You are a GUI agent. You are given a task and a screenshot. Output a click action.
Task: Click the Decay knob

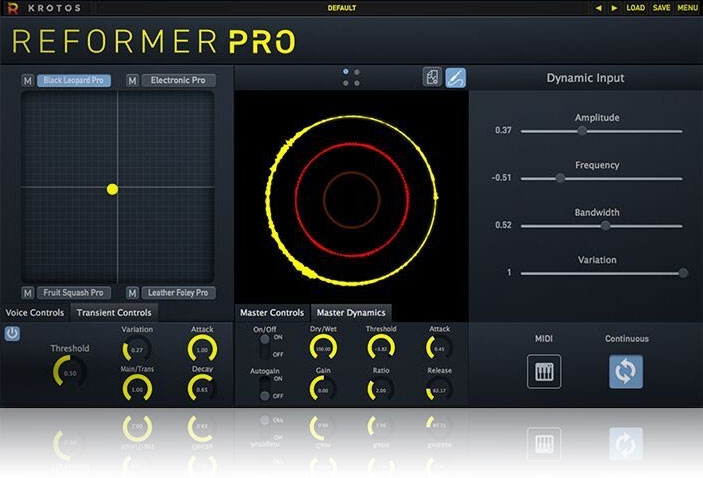pyautogui.click(x=202, y=389)
